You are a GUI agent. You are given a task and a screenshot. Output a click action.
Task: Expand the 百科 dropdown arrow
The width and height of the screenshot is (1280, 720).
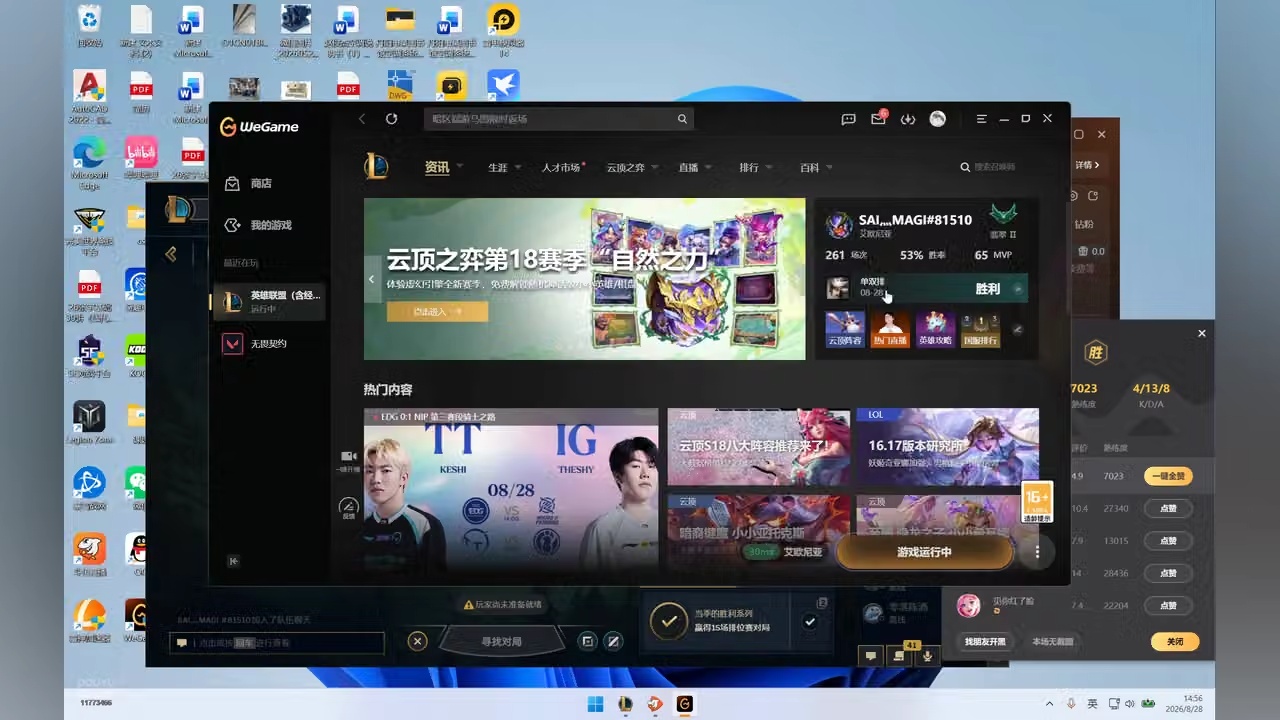pos(829,168)
